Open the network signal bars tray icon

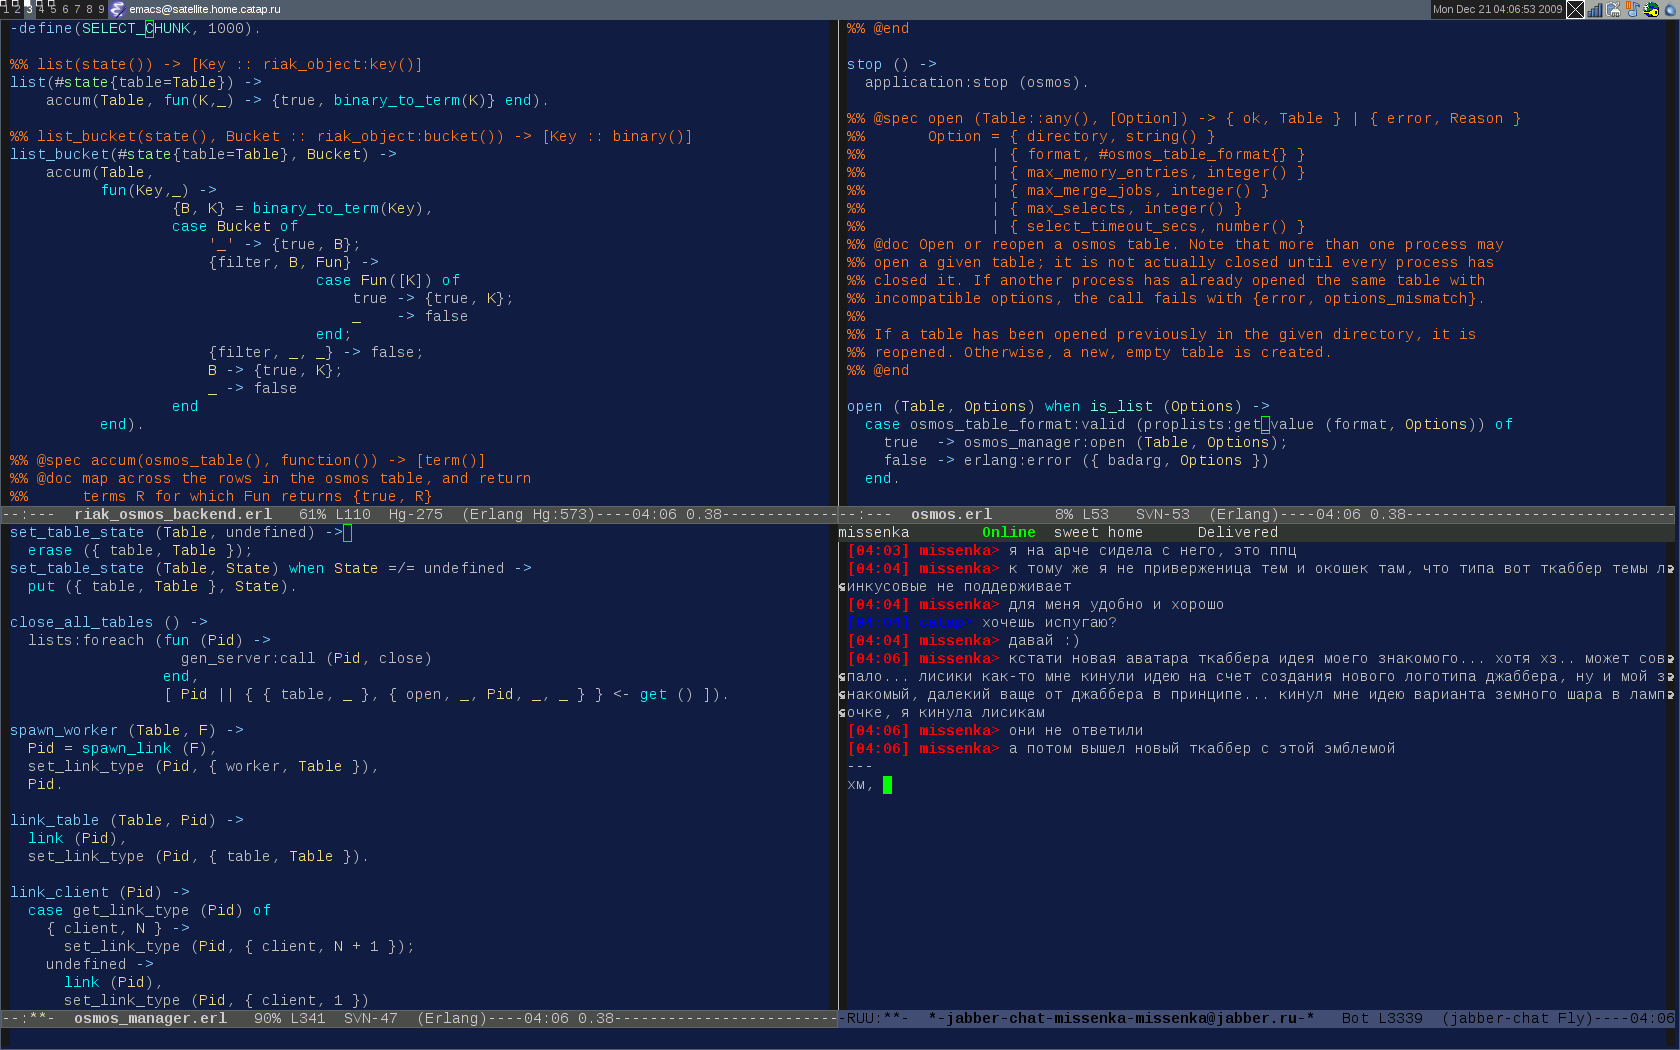1595,9
